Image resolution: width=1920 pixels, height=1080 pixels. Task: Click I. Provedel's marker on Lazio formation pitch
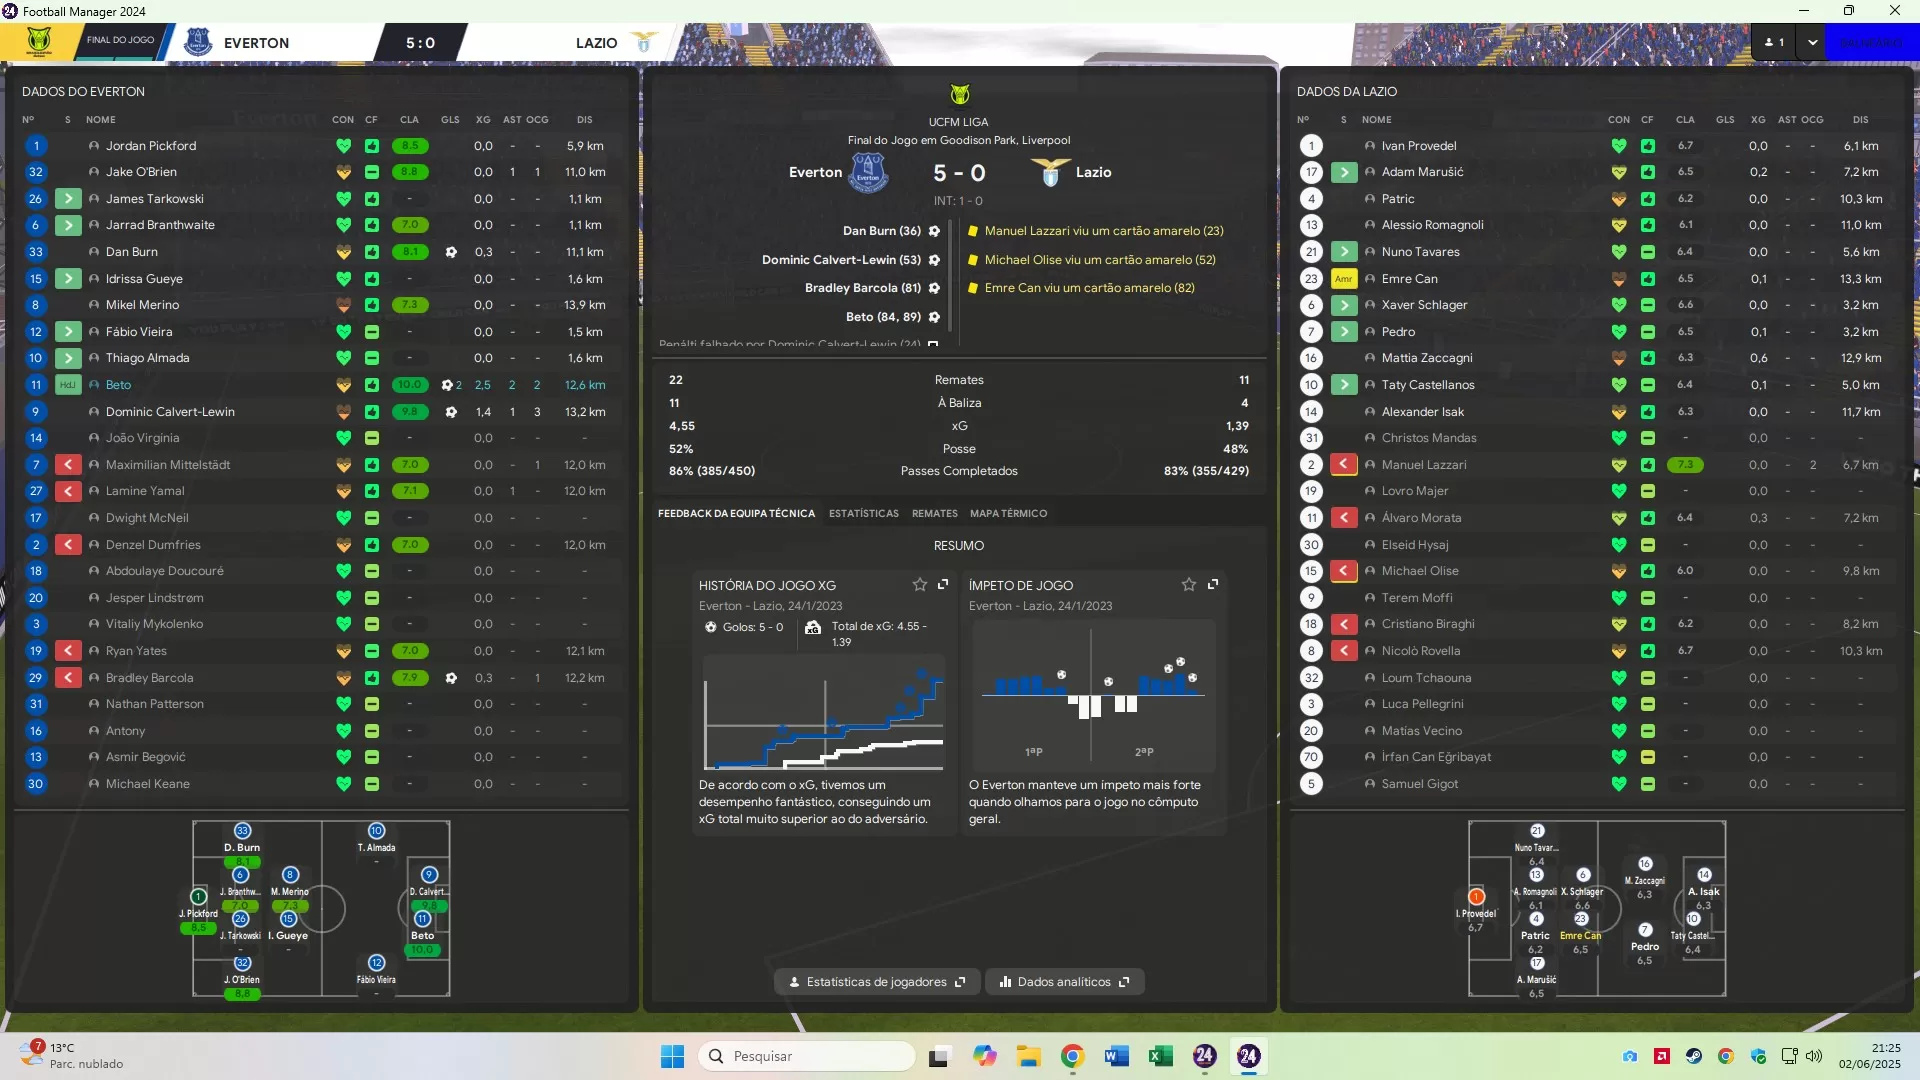1476,897
